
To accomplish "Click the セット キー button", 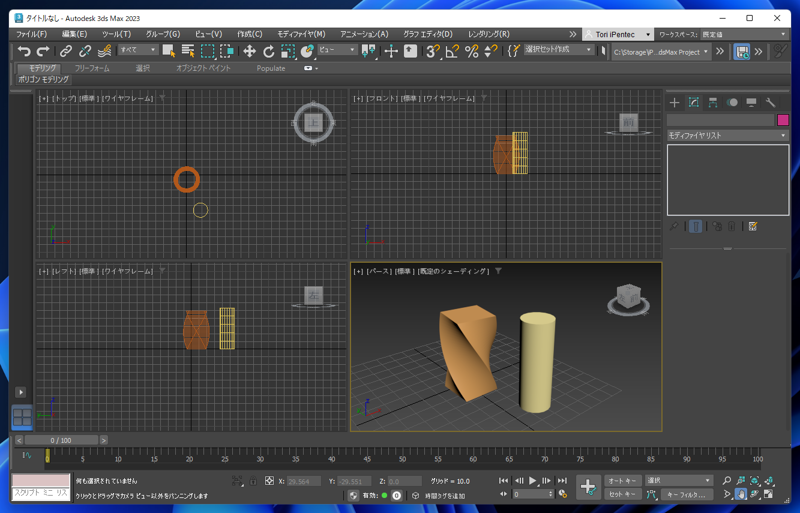I will pos(622,494).
